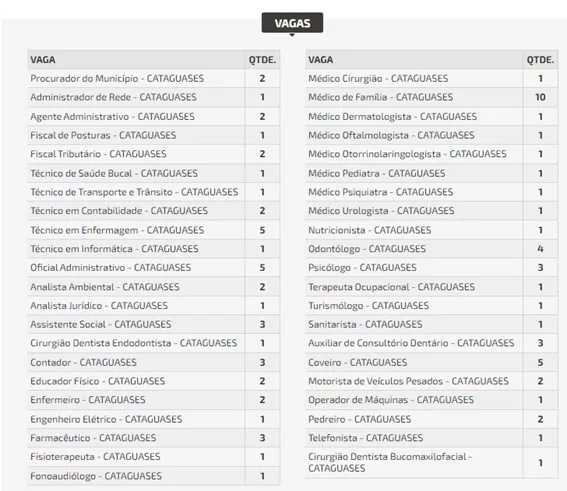Screen dimensions: 567x491
Task: Click Auxiliar de Consultório Dentário entry
Action: (411, 343)
